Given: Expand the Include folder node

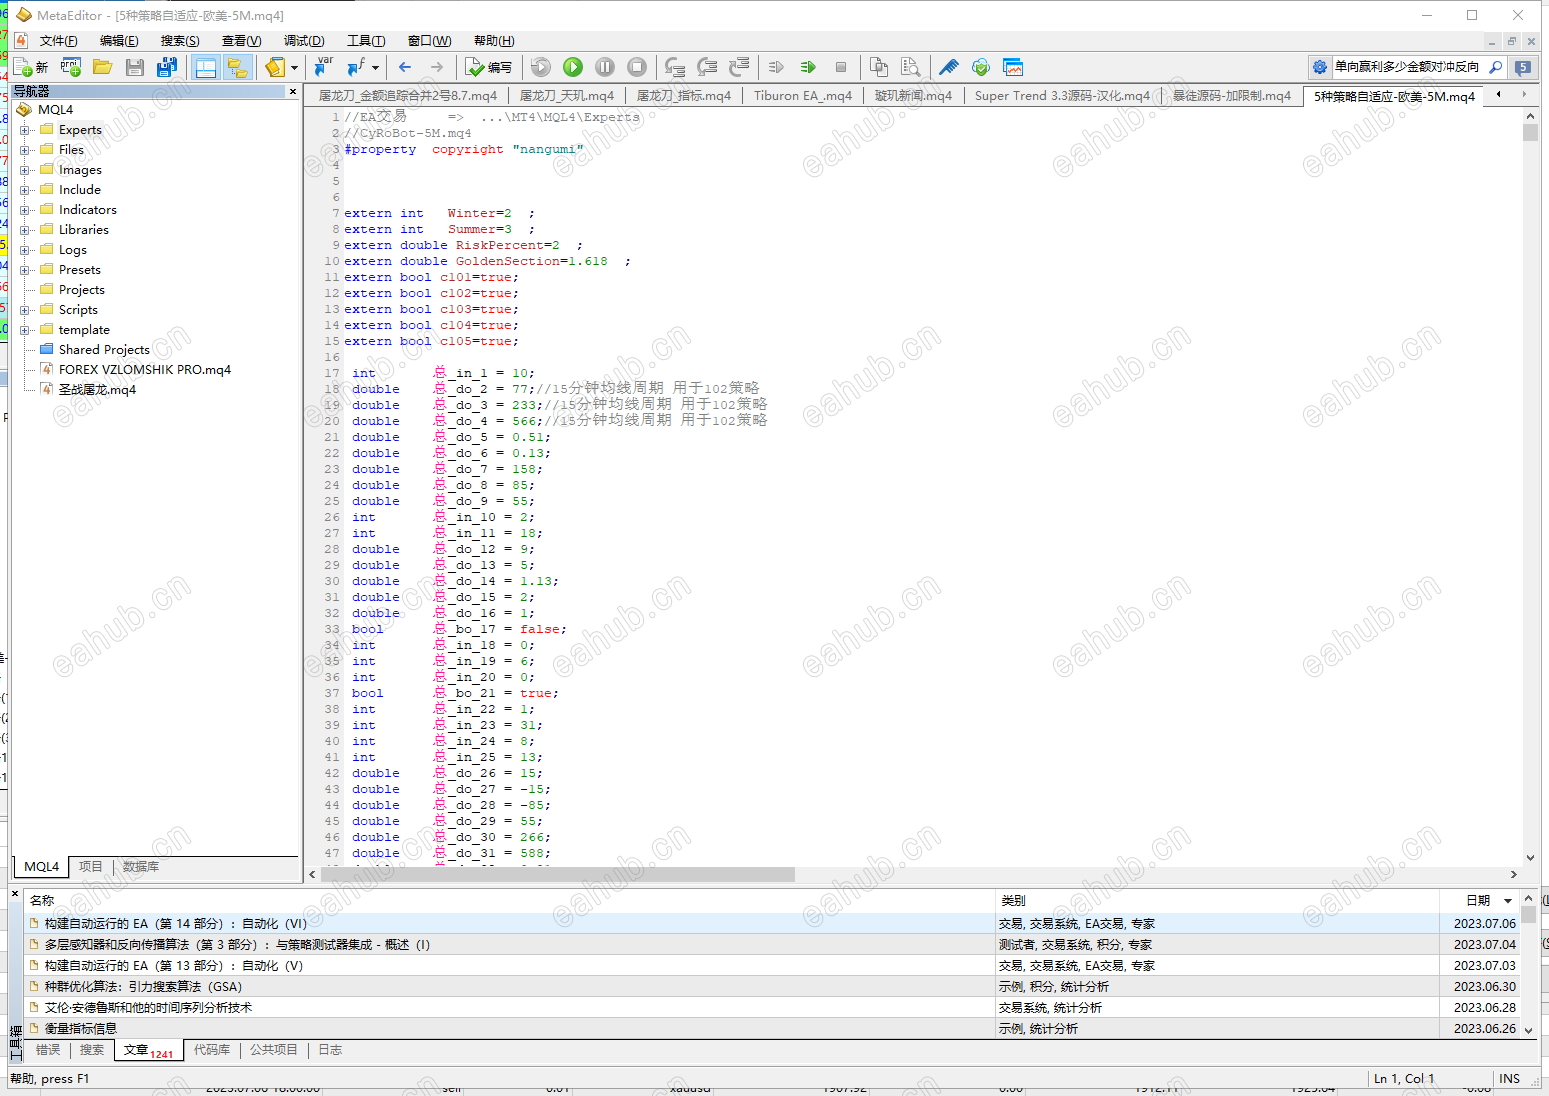Looking at the screenshot, I should click(25, 190).
